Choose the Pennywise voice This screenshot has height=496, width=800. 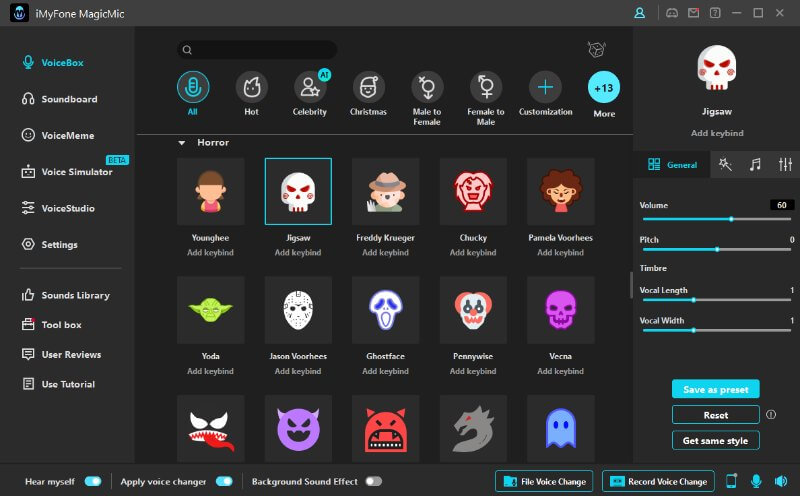pos(473,310)
